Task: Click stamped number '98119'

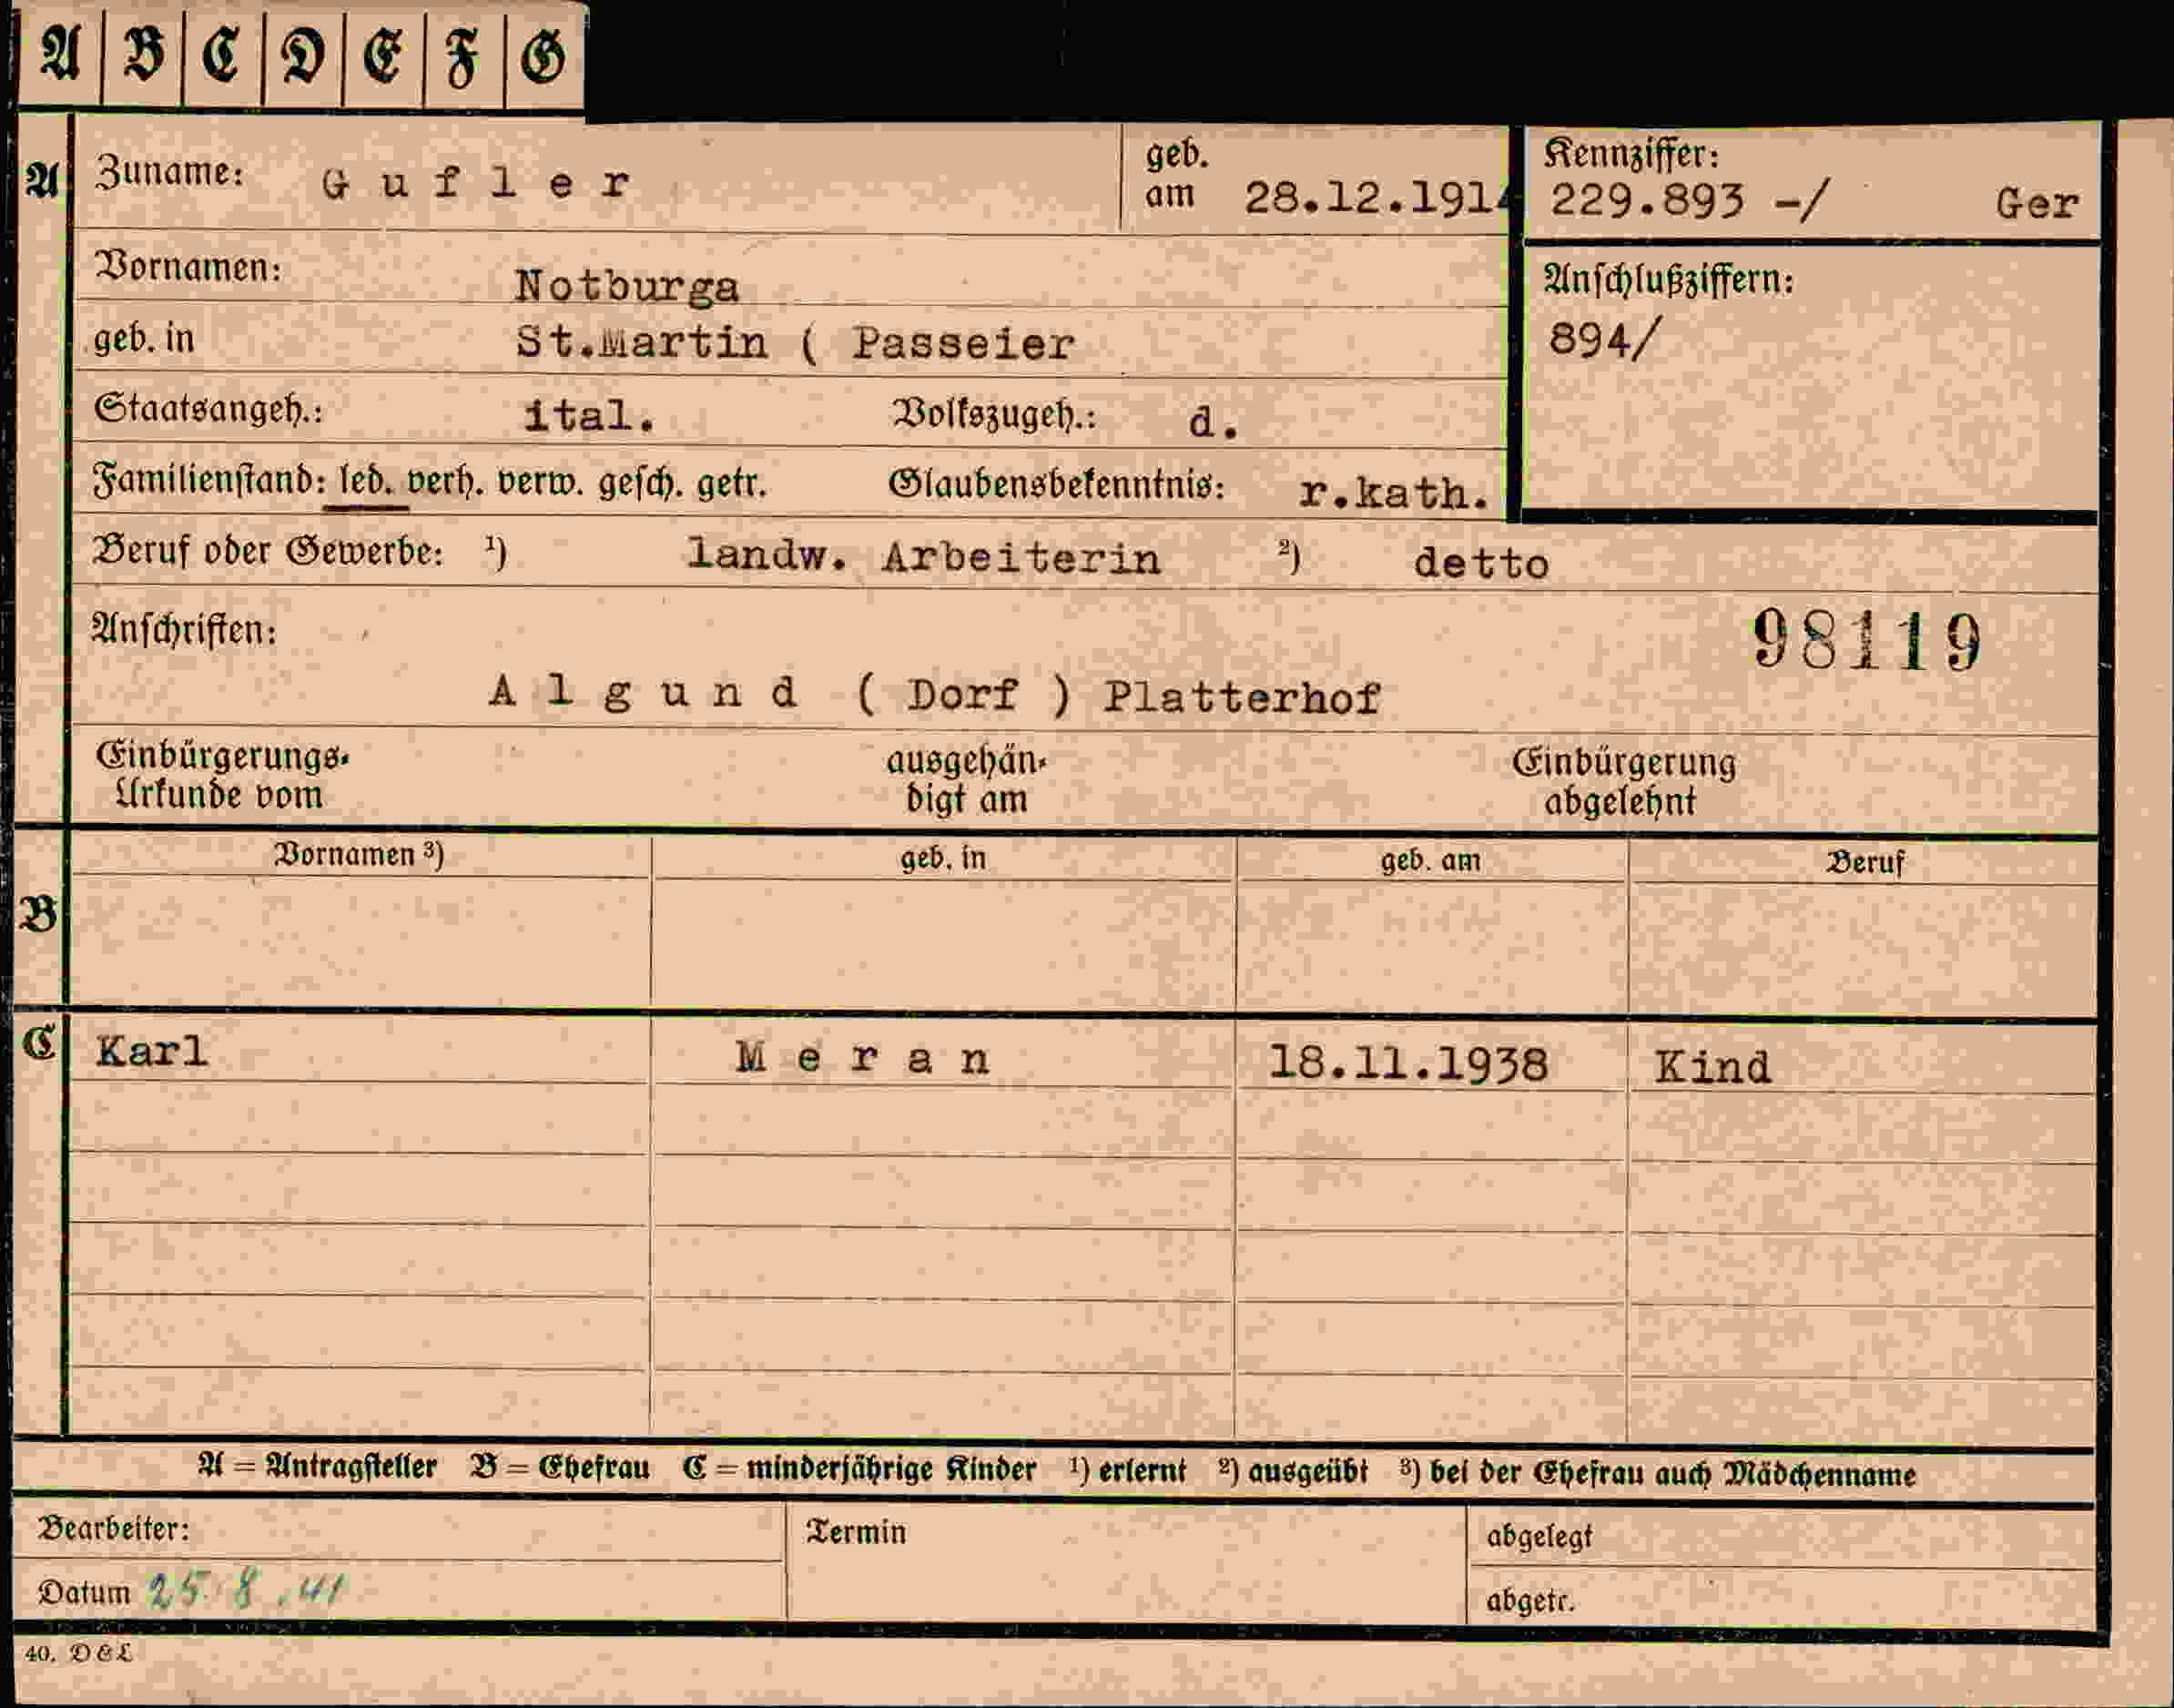Action: pos(1867,641)
